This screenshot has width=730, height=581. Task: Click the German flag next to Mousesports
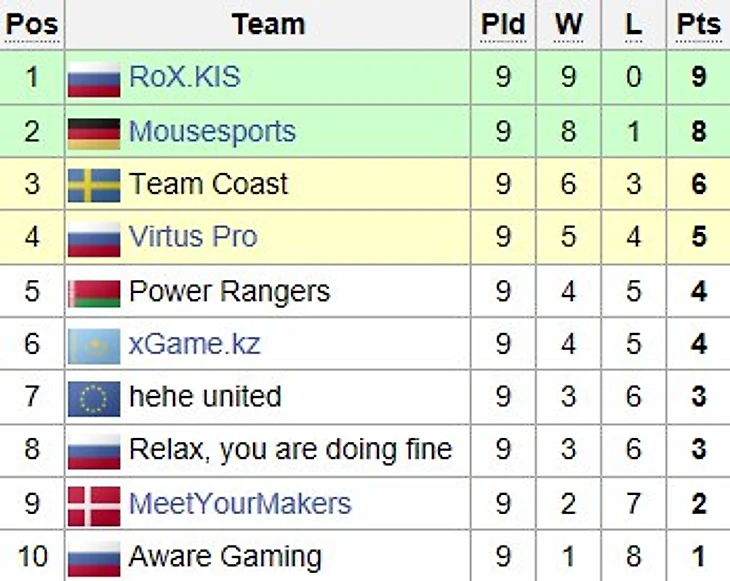[x=94, y=134]
